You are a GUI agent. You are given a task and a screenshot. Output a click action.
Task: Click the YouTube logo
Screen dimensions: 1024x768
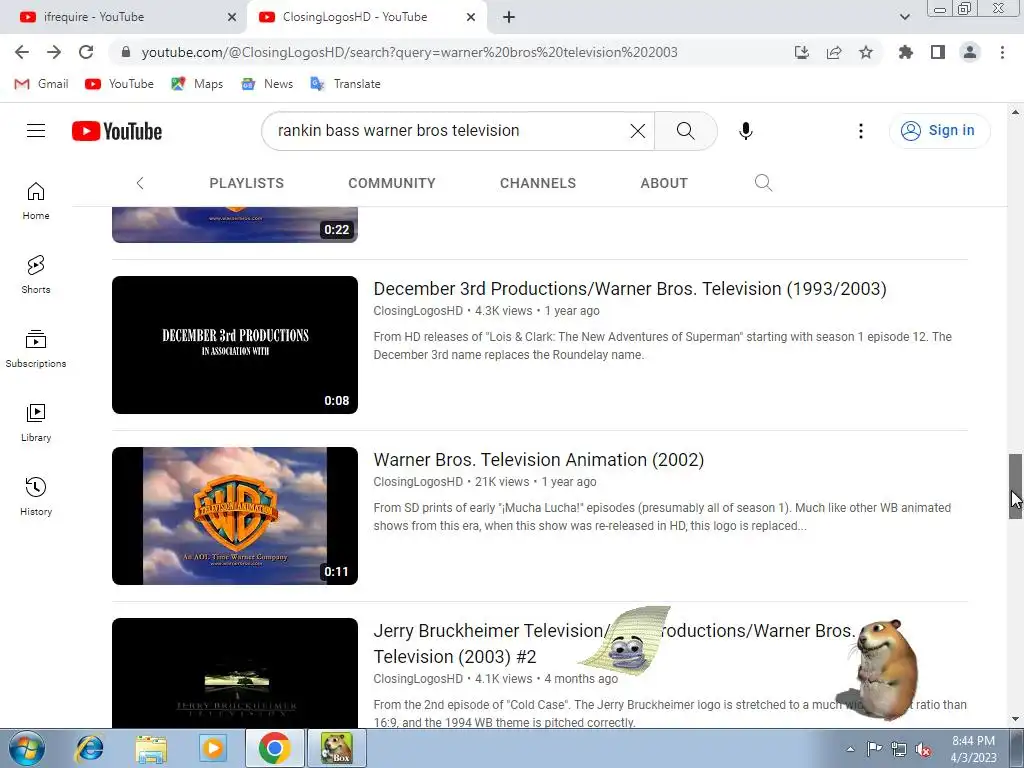[117, 131]
